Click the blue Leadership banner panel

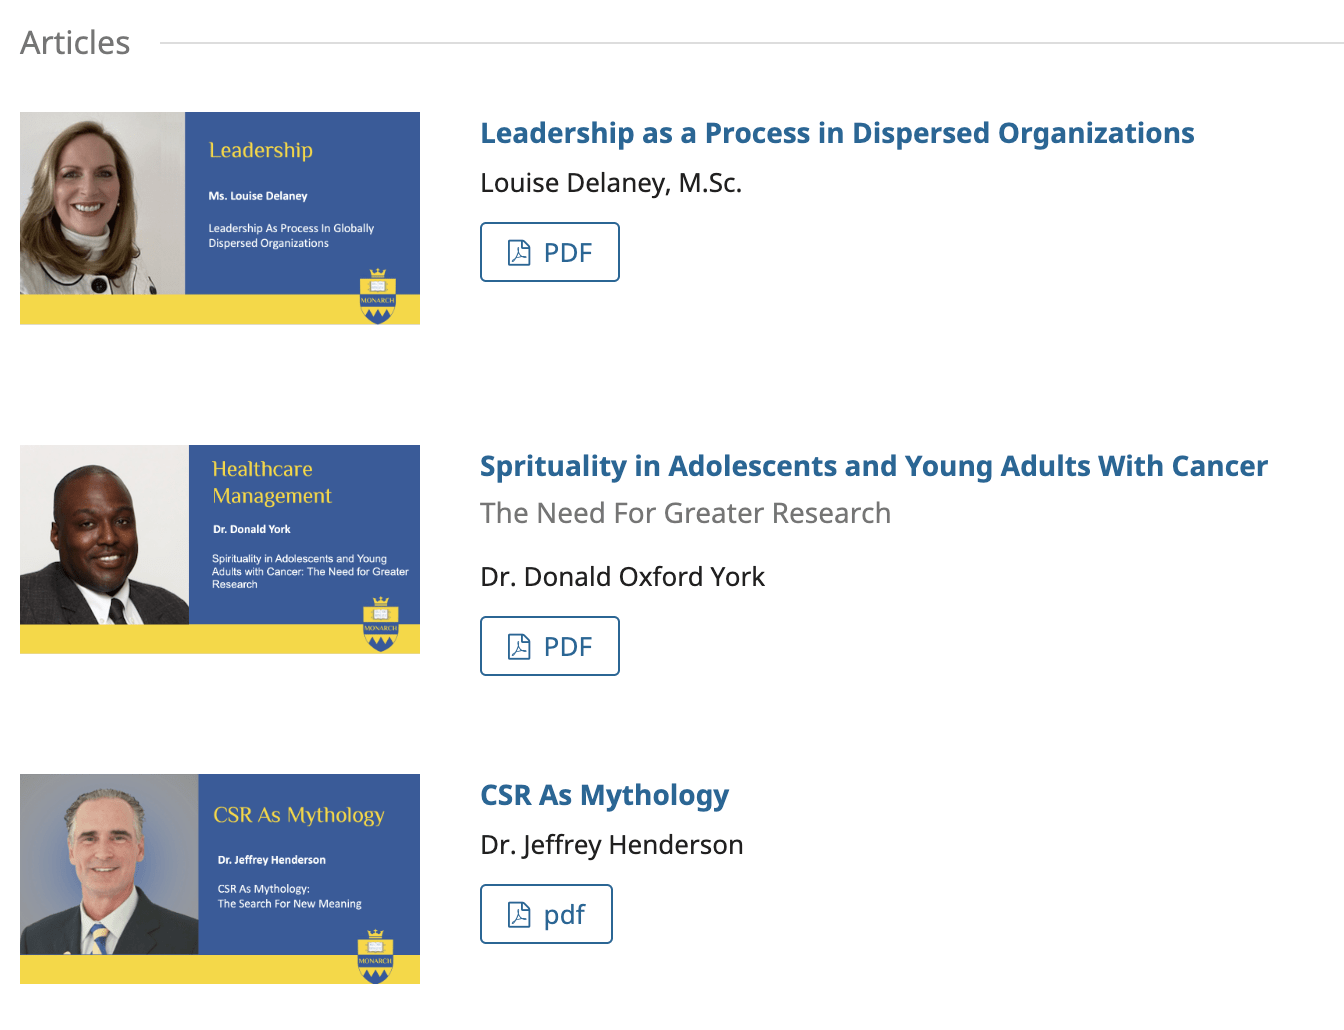(302, 203)
